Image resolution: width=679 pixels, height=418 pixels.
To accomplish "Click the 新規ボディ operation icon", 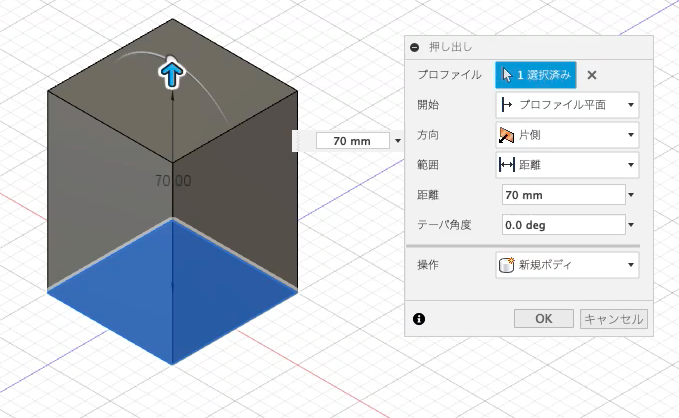I will (x=506, y=265).
